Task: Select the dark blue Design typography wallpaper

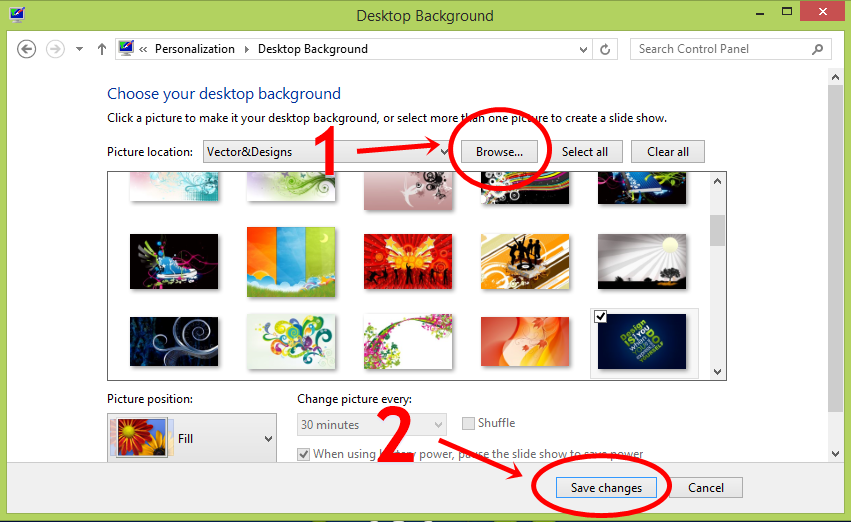Action: (642, 341)
